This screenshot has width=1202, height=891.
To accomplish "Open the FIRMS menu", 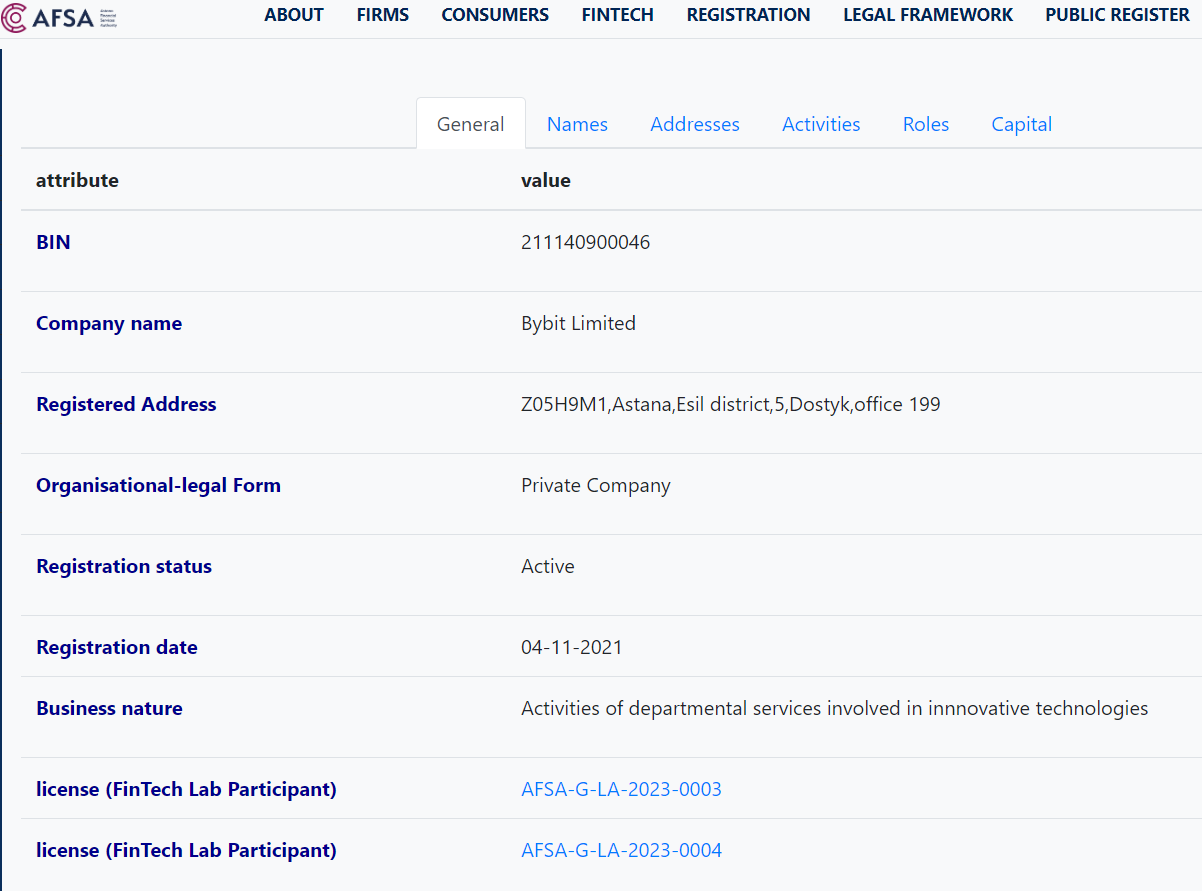I will [x=383, y=15].
